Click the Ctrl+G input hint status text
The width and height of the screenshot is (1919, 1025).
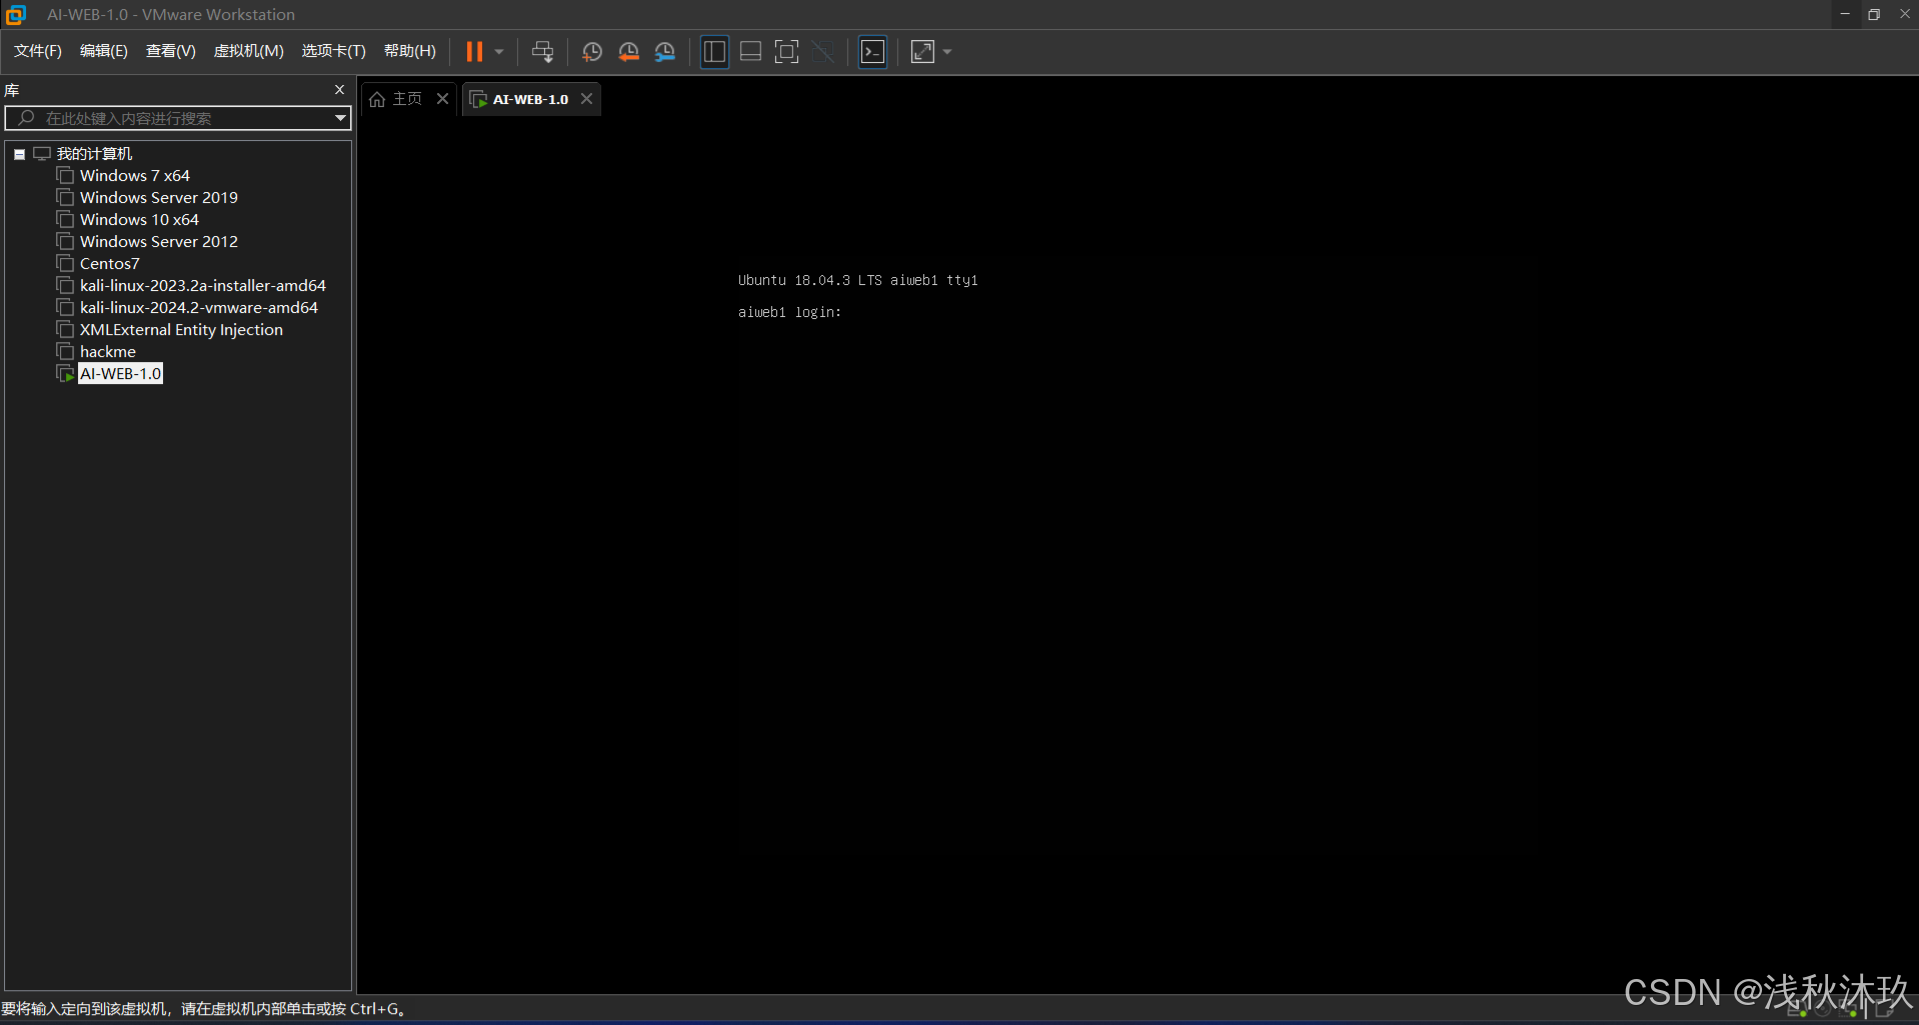click(x=203, y=1009)
